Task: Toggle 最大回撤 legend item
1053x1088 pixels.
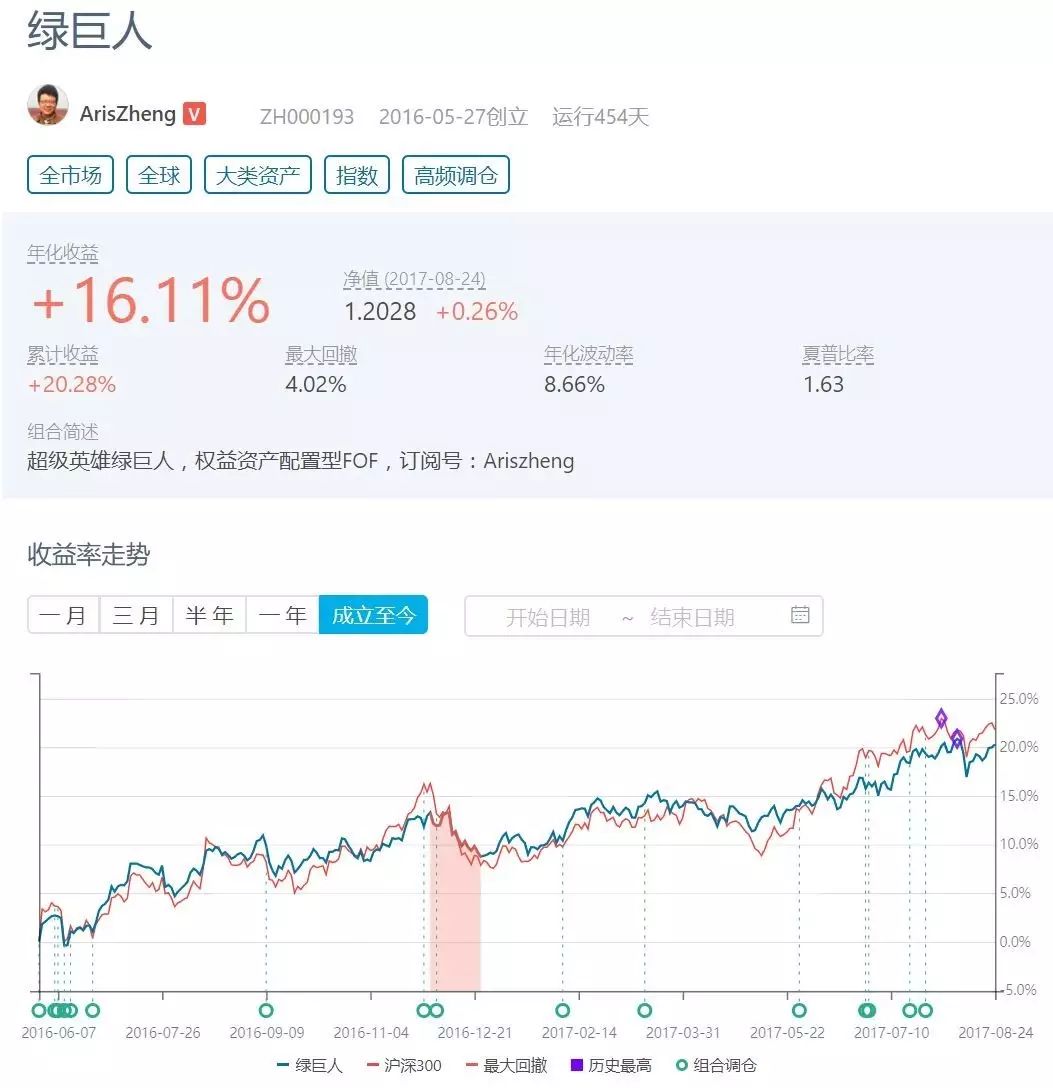Action: point(506,1065)
